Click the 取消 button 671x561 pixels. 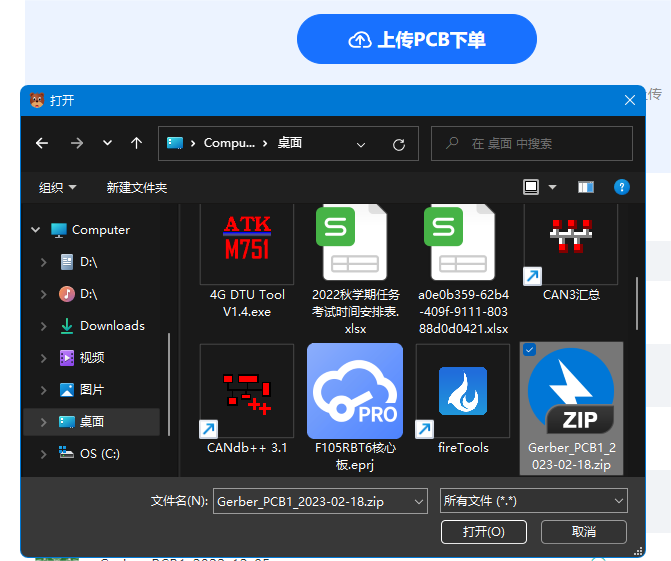click(x=584, y=532)
